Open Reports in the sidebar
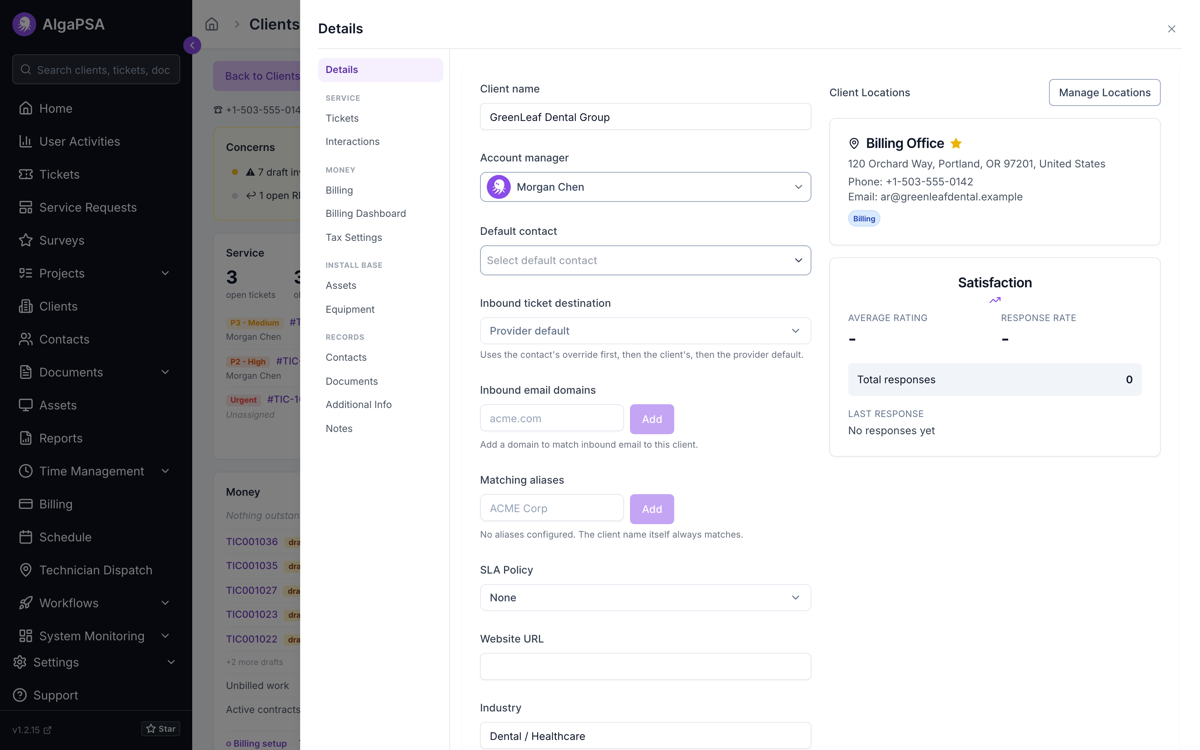Viewport: 1200px width, 750px height. coord(60,438)
